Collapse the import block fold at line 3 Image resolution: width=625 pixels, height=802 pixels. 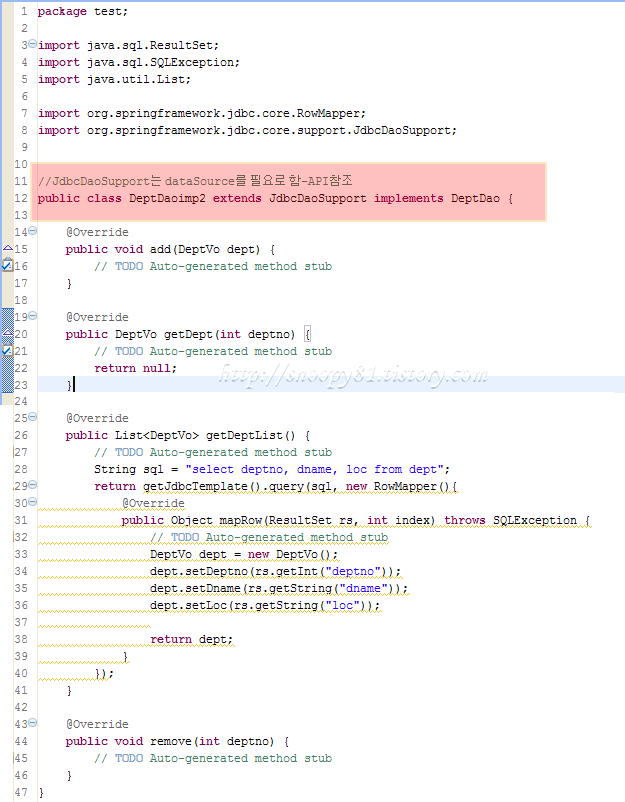(32, 44)
